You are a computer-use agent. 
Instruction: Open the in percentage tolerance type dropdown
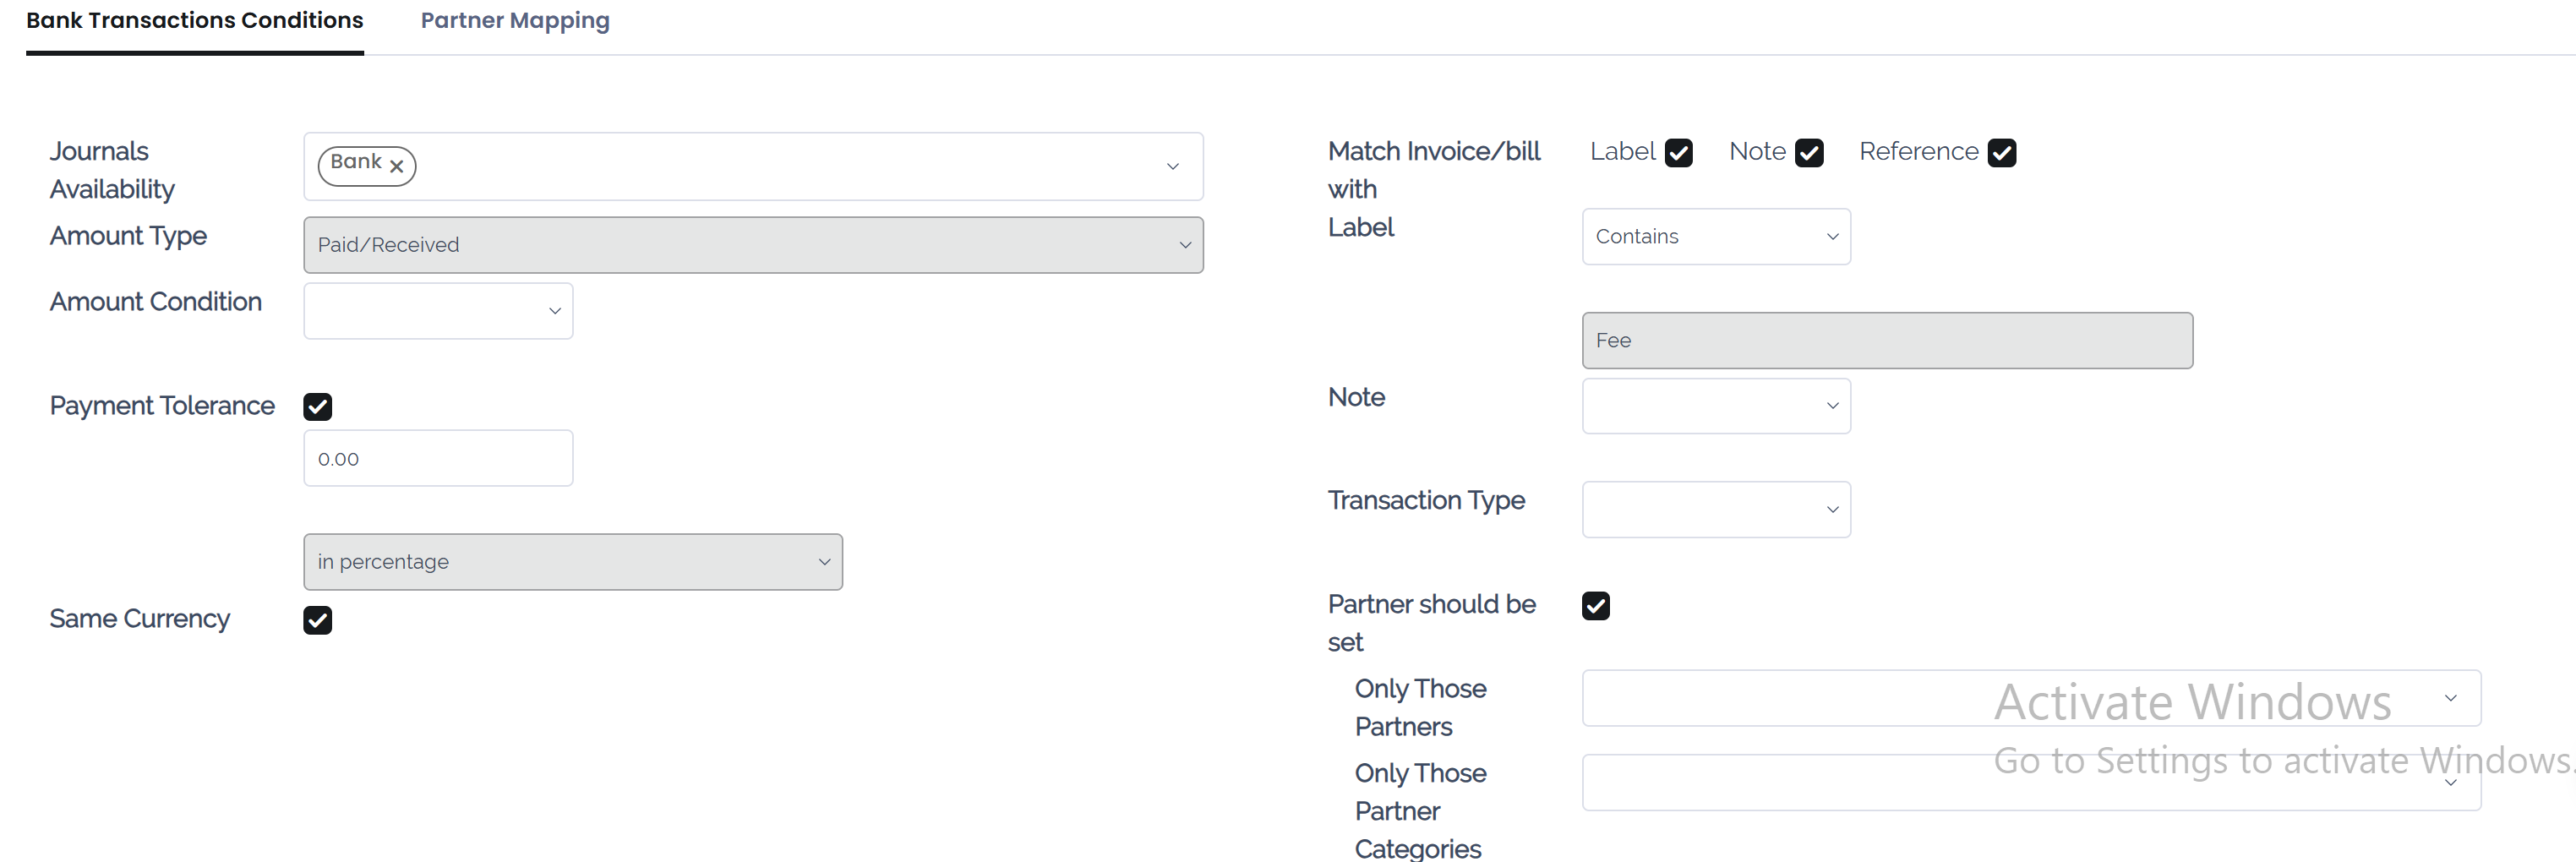click(x=572, y=562)
